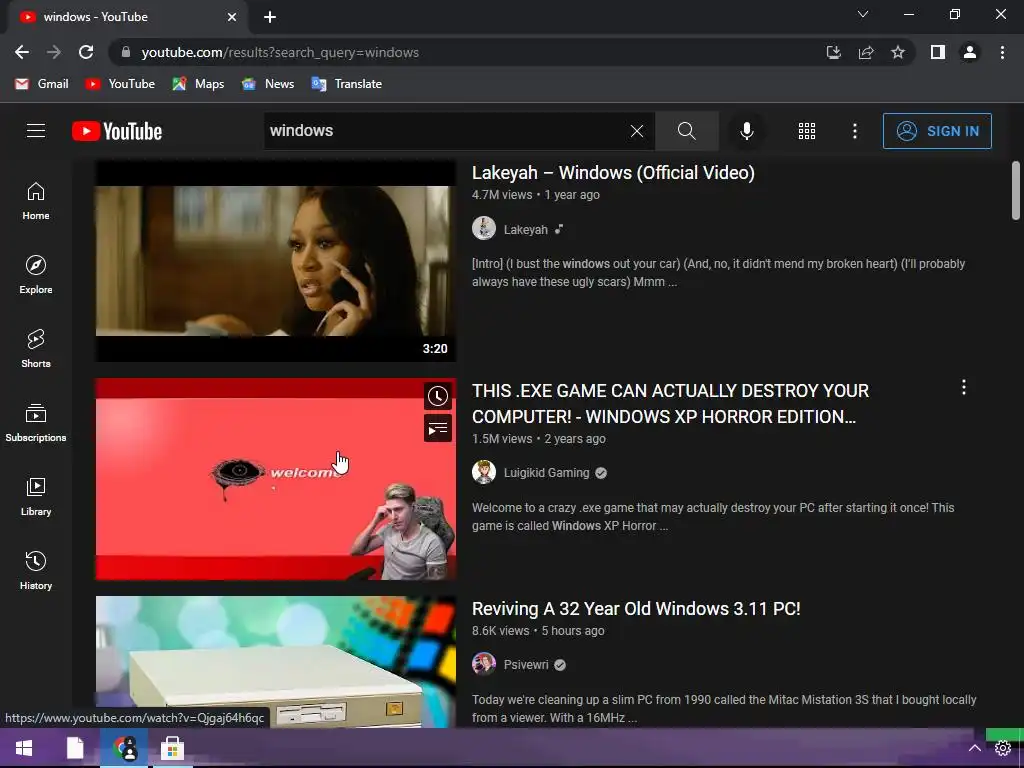Viewport: 1024px width, 768px height.
Task: Add the Windows XP Horror video to queue
Action: click(438, 429)
